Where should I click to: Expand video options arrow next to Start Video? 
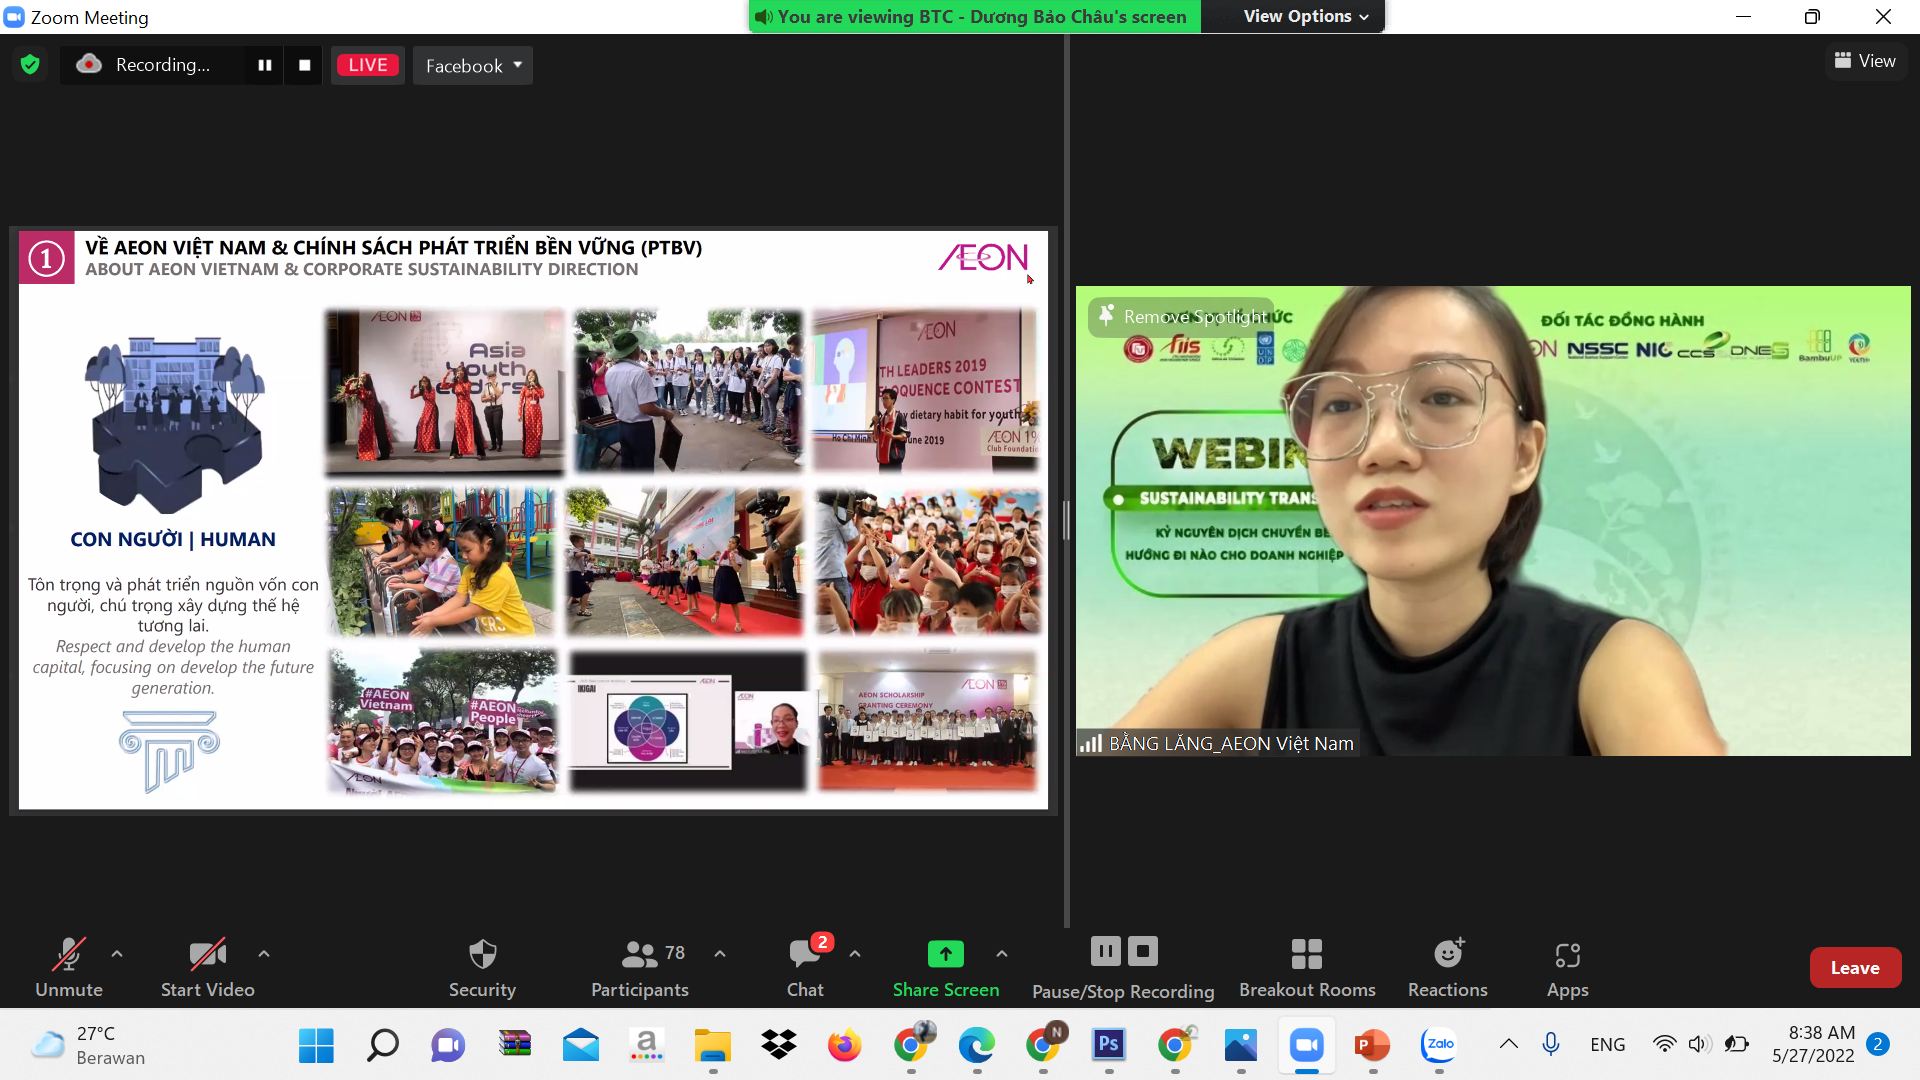(264, 954)
